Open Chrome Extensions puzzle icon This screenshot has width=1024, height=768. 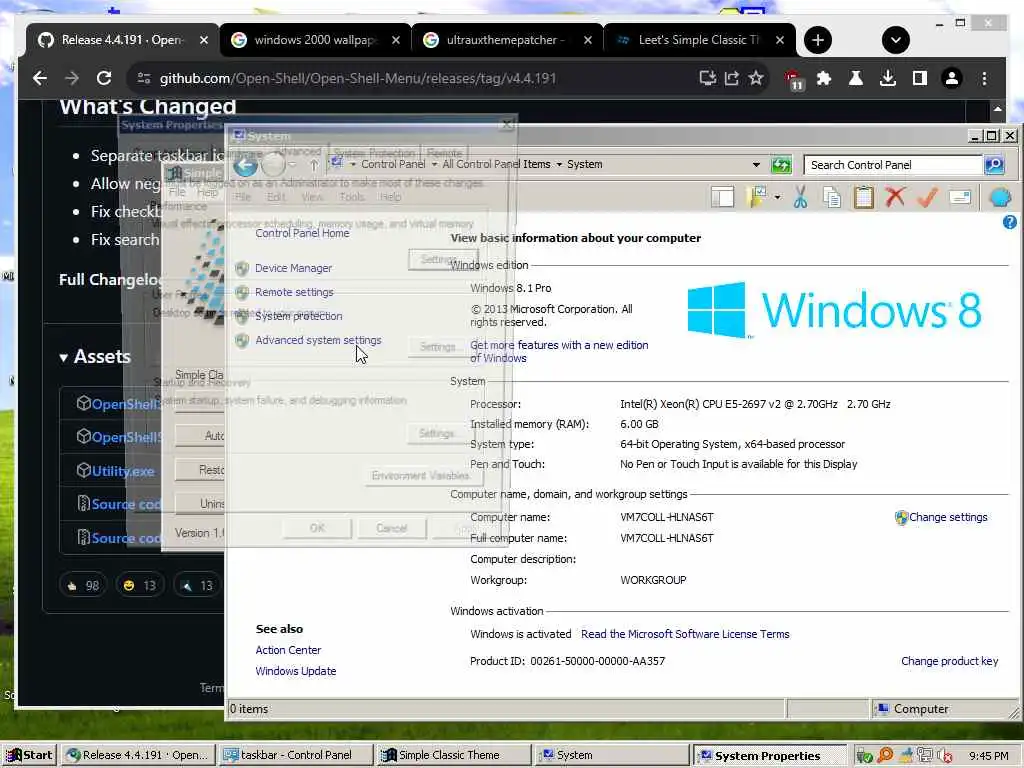[x=824, y=78]
